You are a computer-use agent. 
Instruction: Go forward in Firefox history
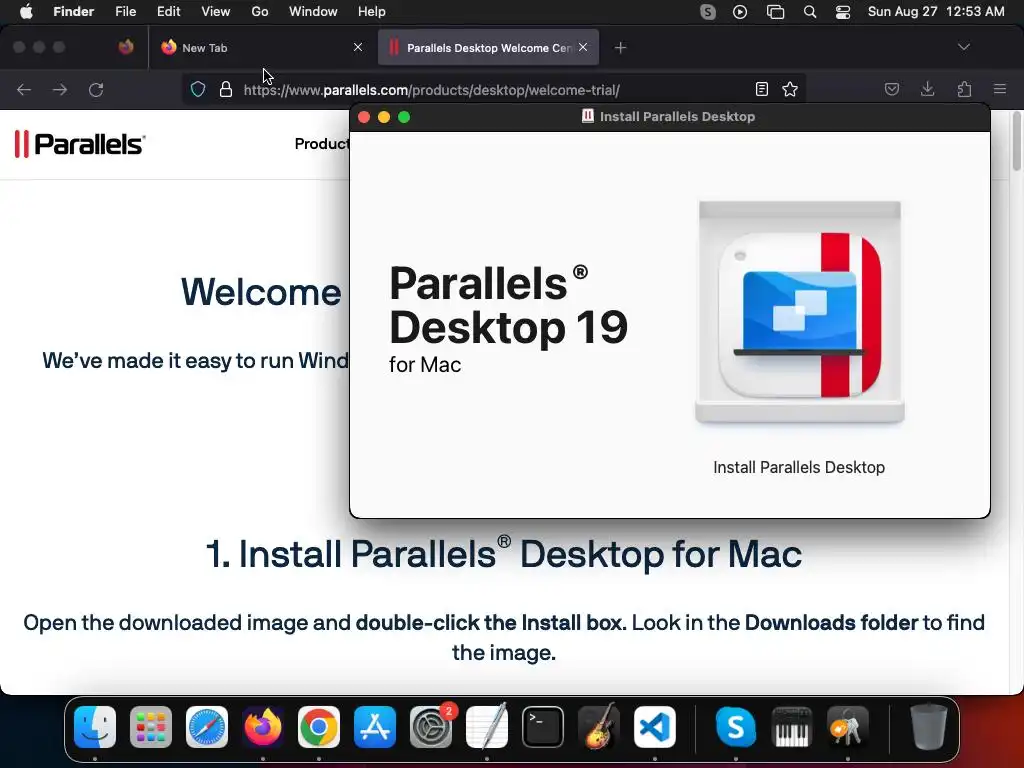tap(60, 89)
